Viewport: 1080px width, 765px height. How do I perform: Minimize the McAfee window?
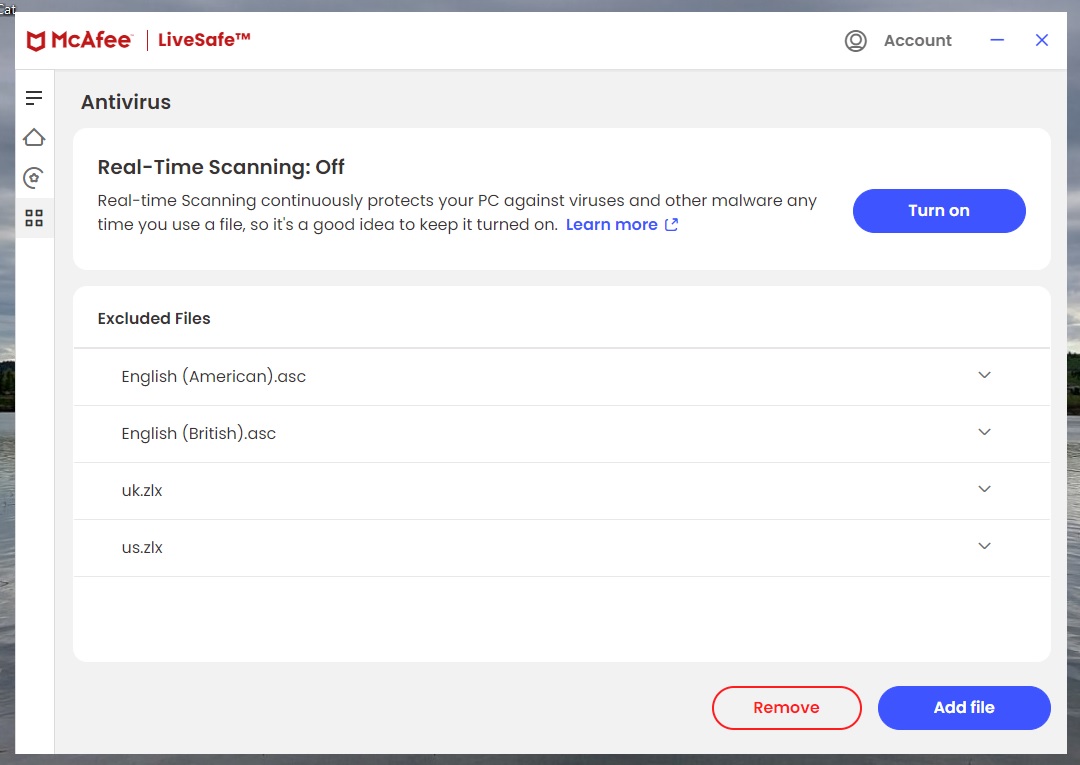pos(997,41)
